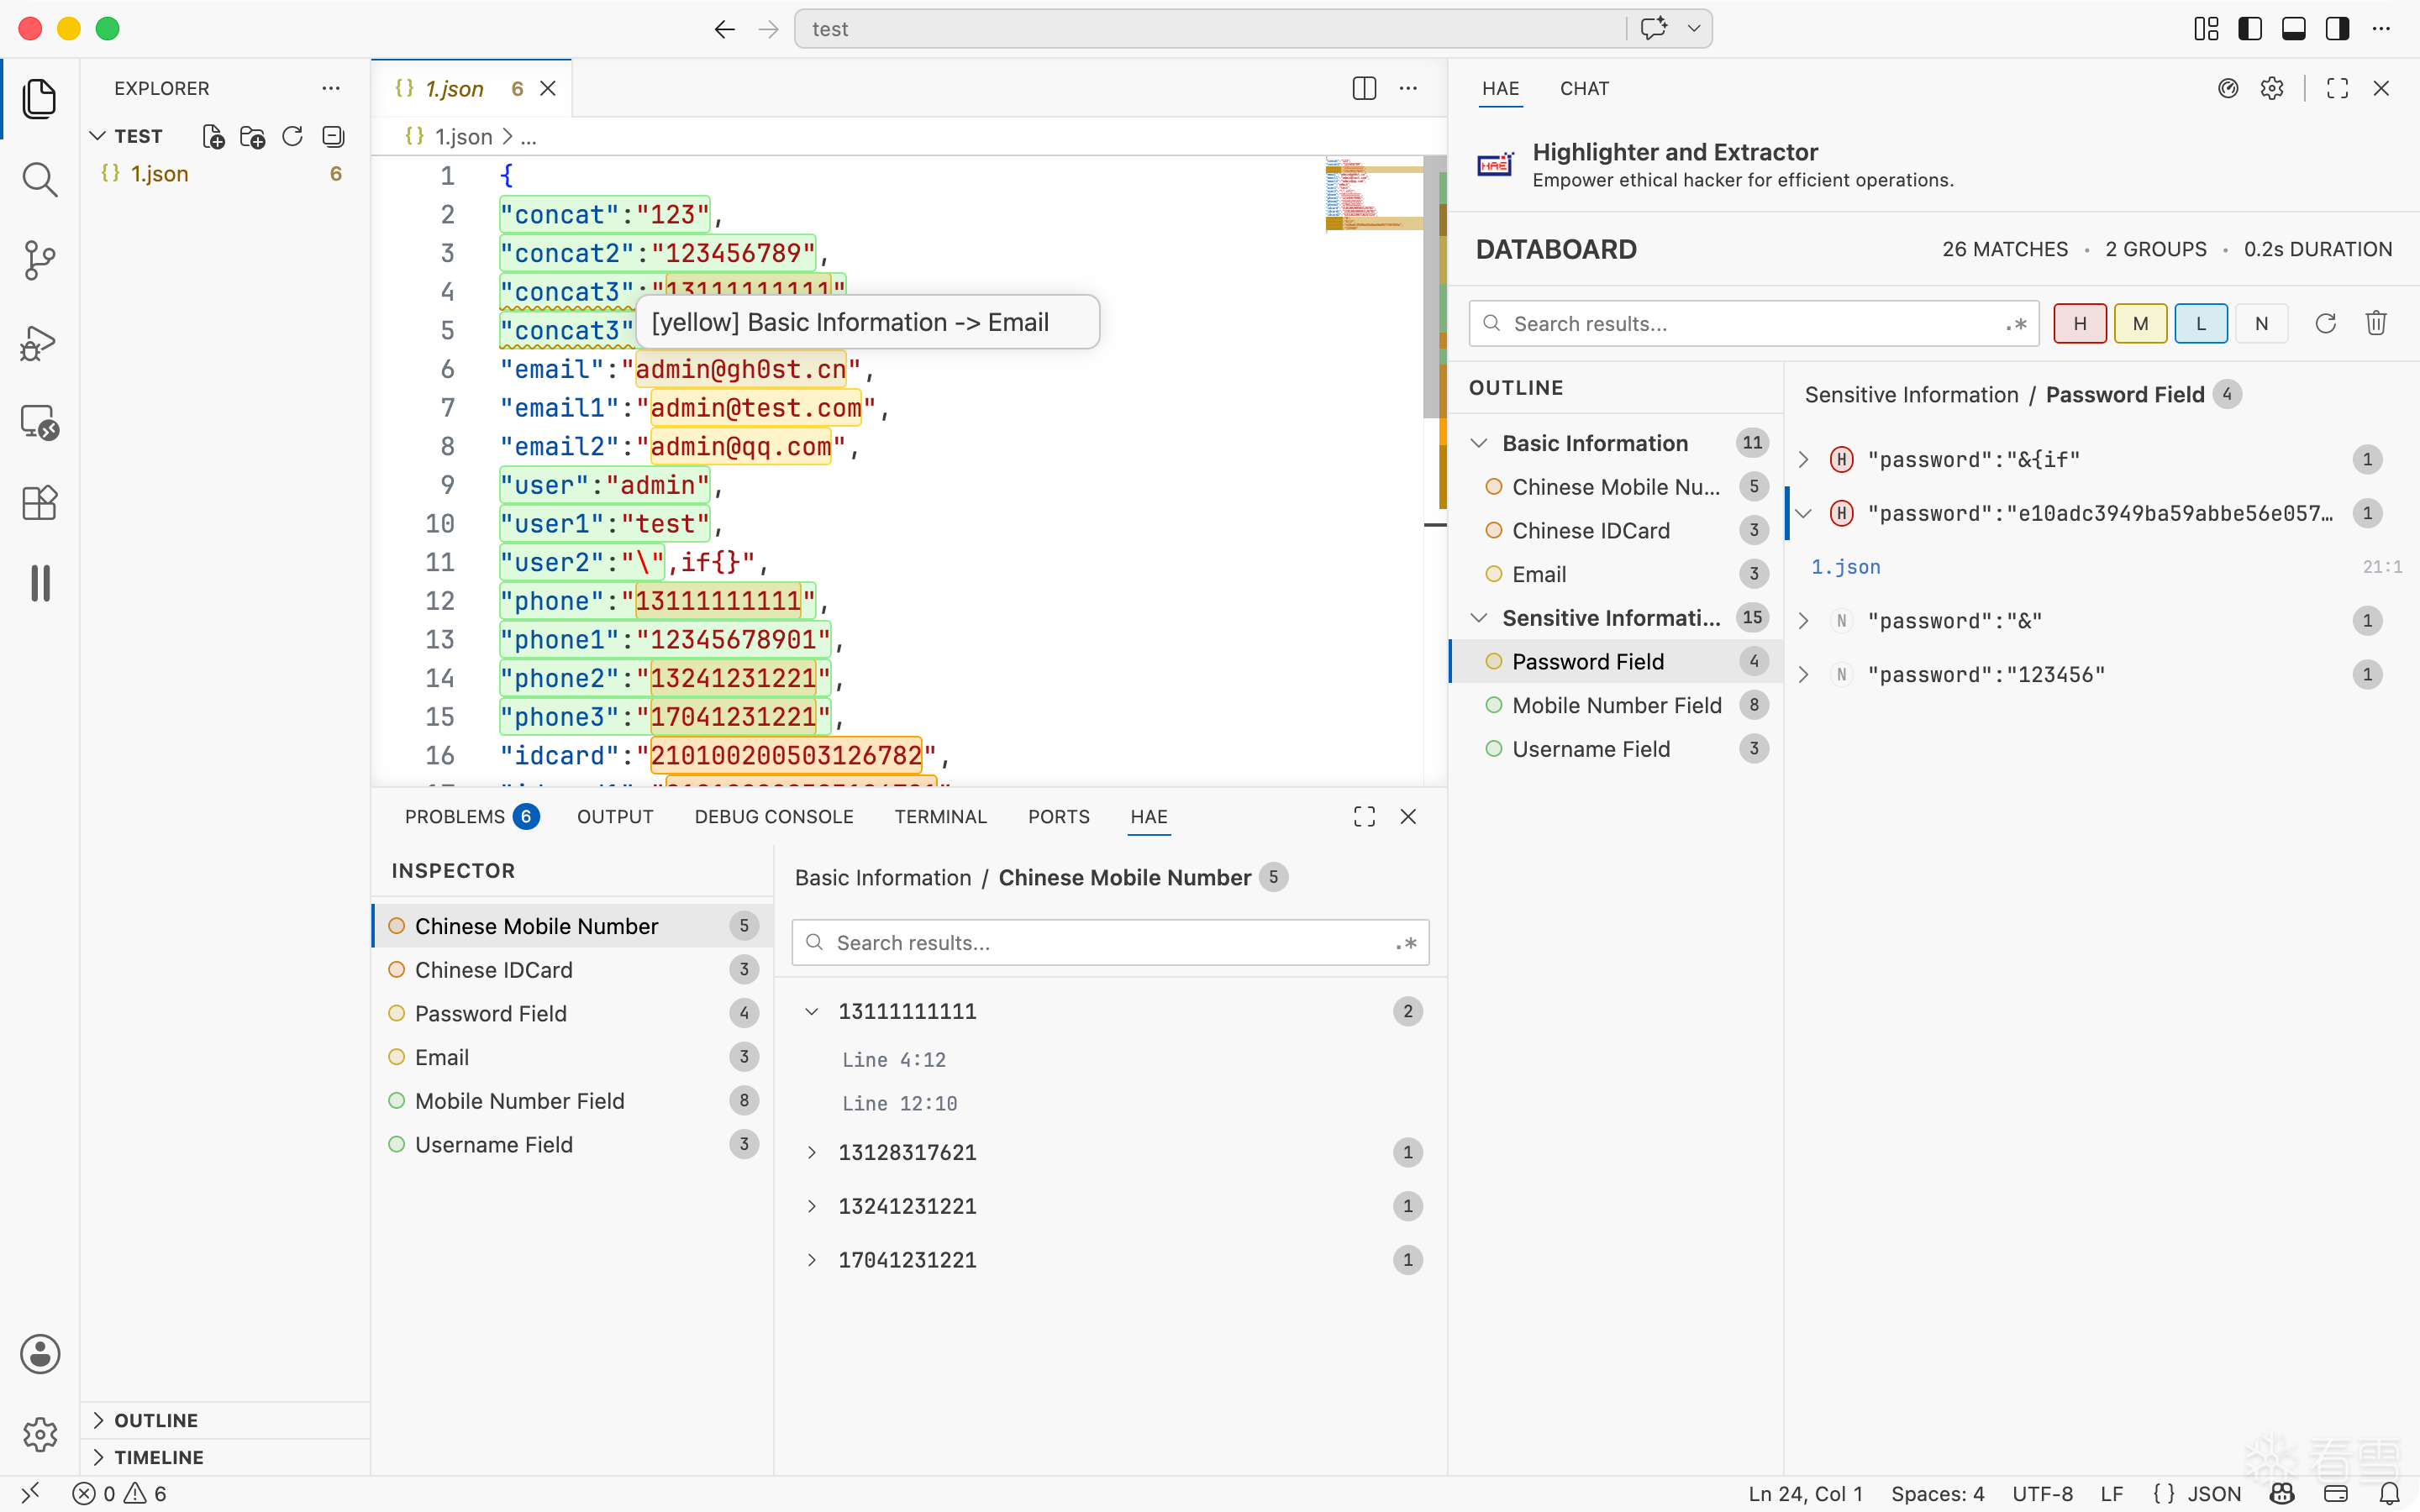Open the 1.json match link
Image resolution: width=2420 pixels, height=1512 pixels.
click(1846, 567)
